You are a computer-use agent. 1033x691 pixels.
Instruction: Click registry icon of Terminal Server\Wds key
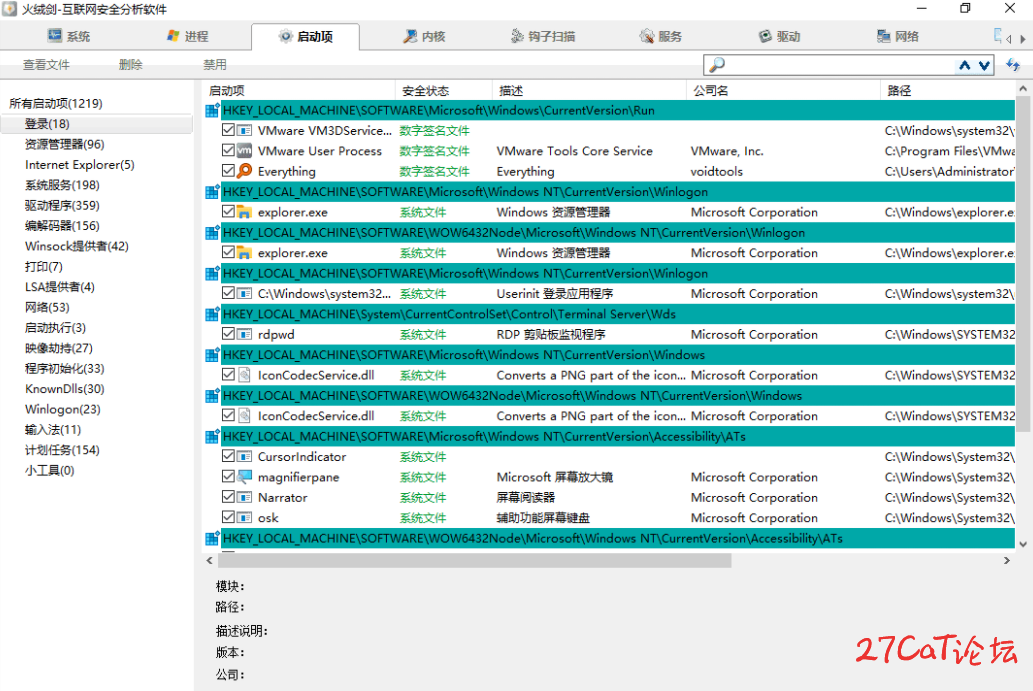point(212,314)
